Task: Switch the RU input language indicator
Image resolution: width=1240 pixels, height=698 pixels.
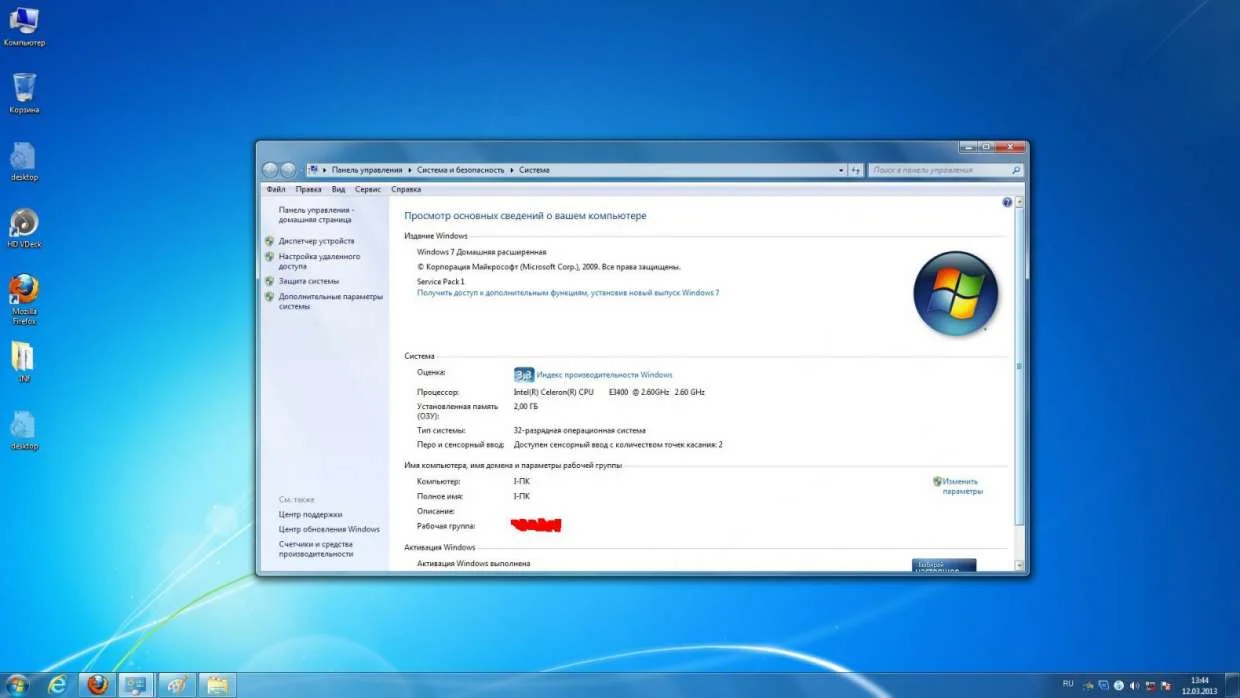Action: (1068, 684)
